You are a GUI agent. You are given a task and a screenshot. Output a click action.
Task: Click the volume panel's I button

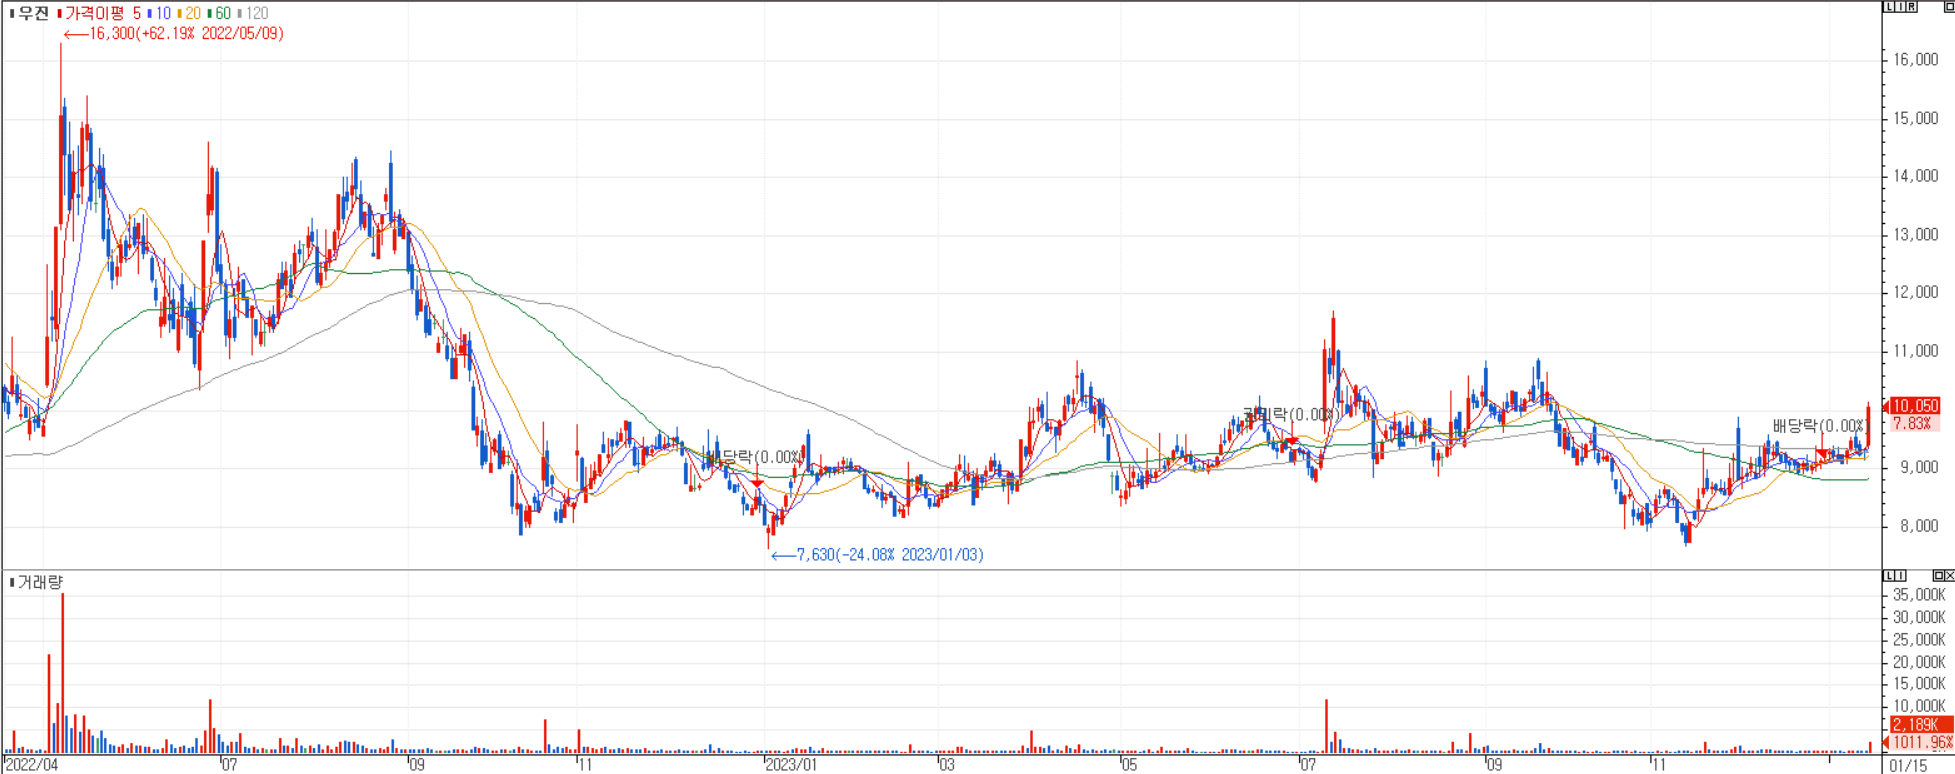click(x=1900, y=575)
